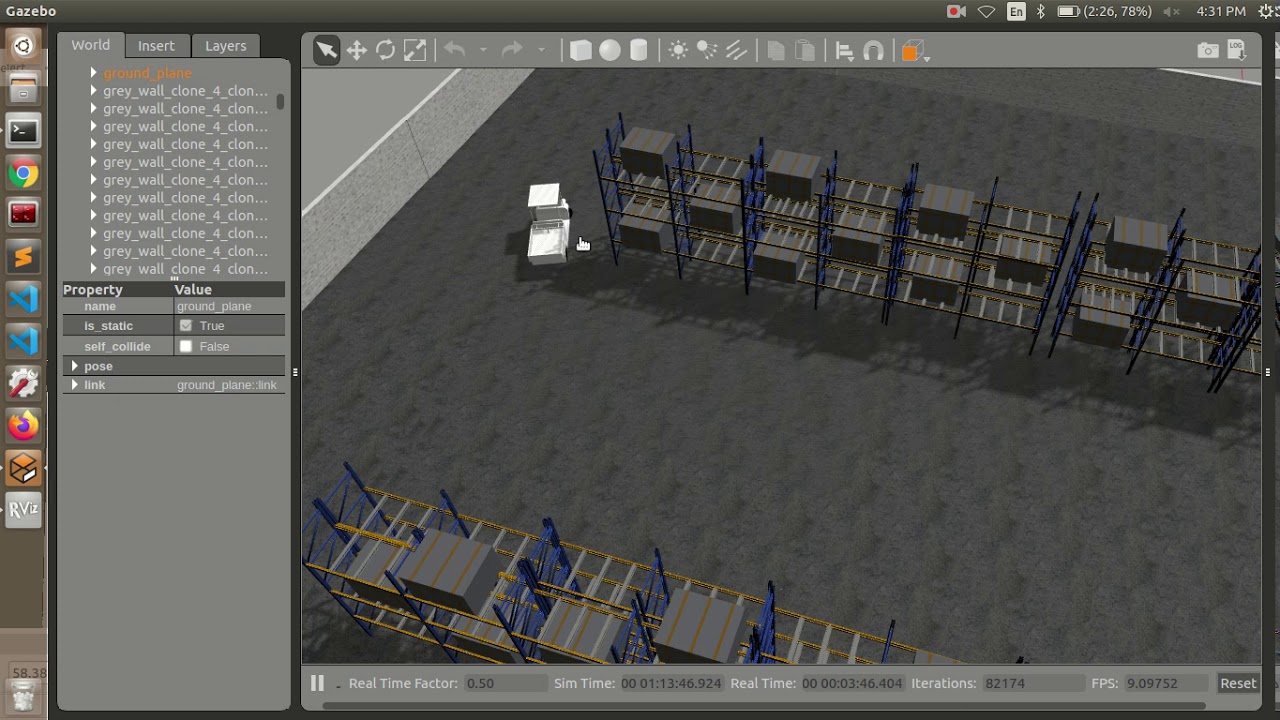Enable the Snap magnet tool
Image resolution: width=1280 pixels, height=720 pixels.
(873, 51)
